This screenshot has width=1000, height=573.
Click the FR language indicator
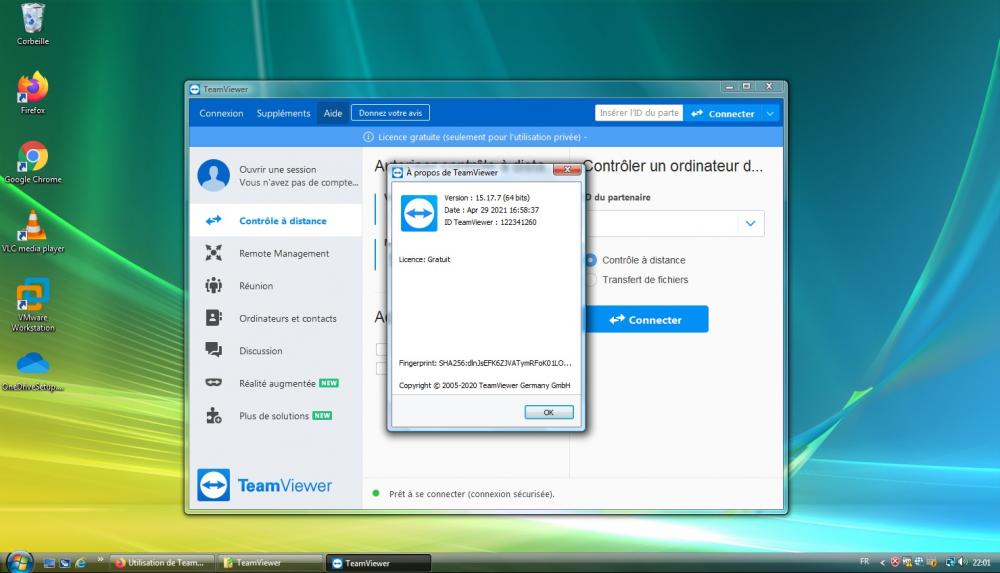(x=864, y=562)
